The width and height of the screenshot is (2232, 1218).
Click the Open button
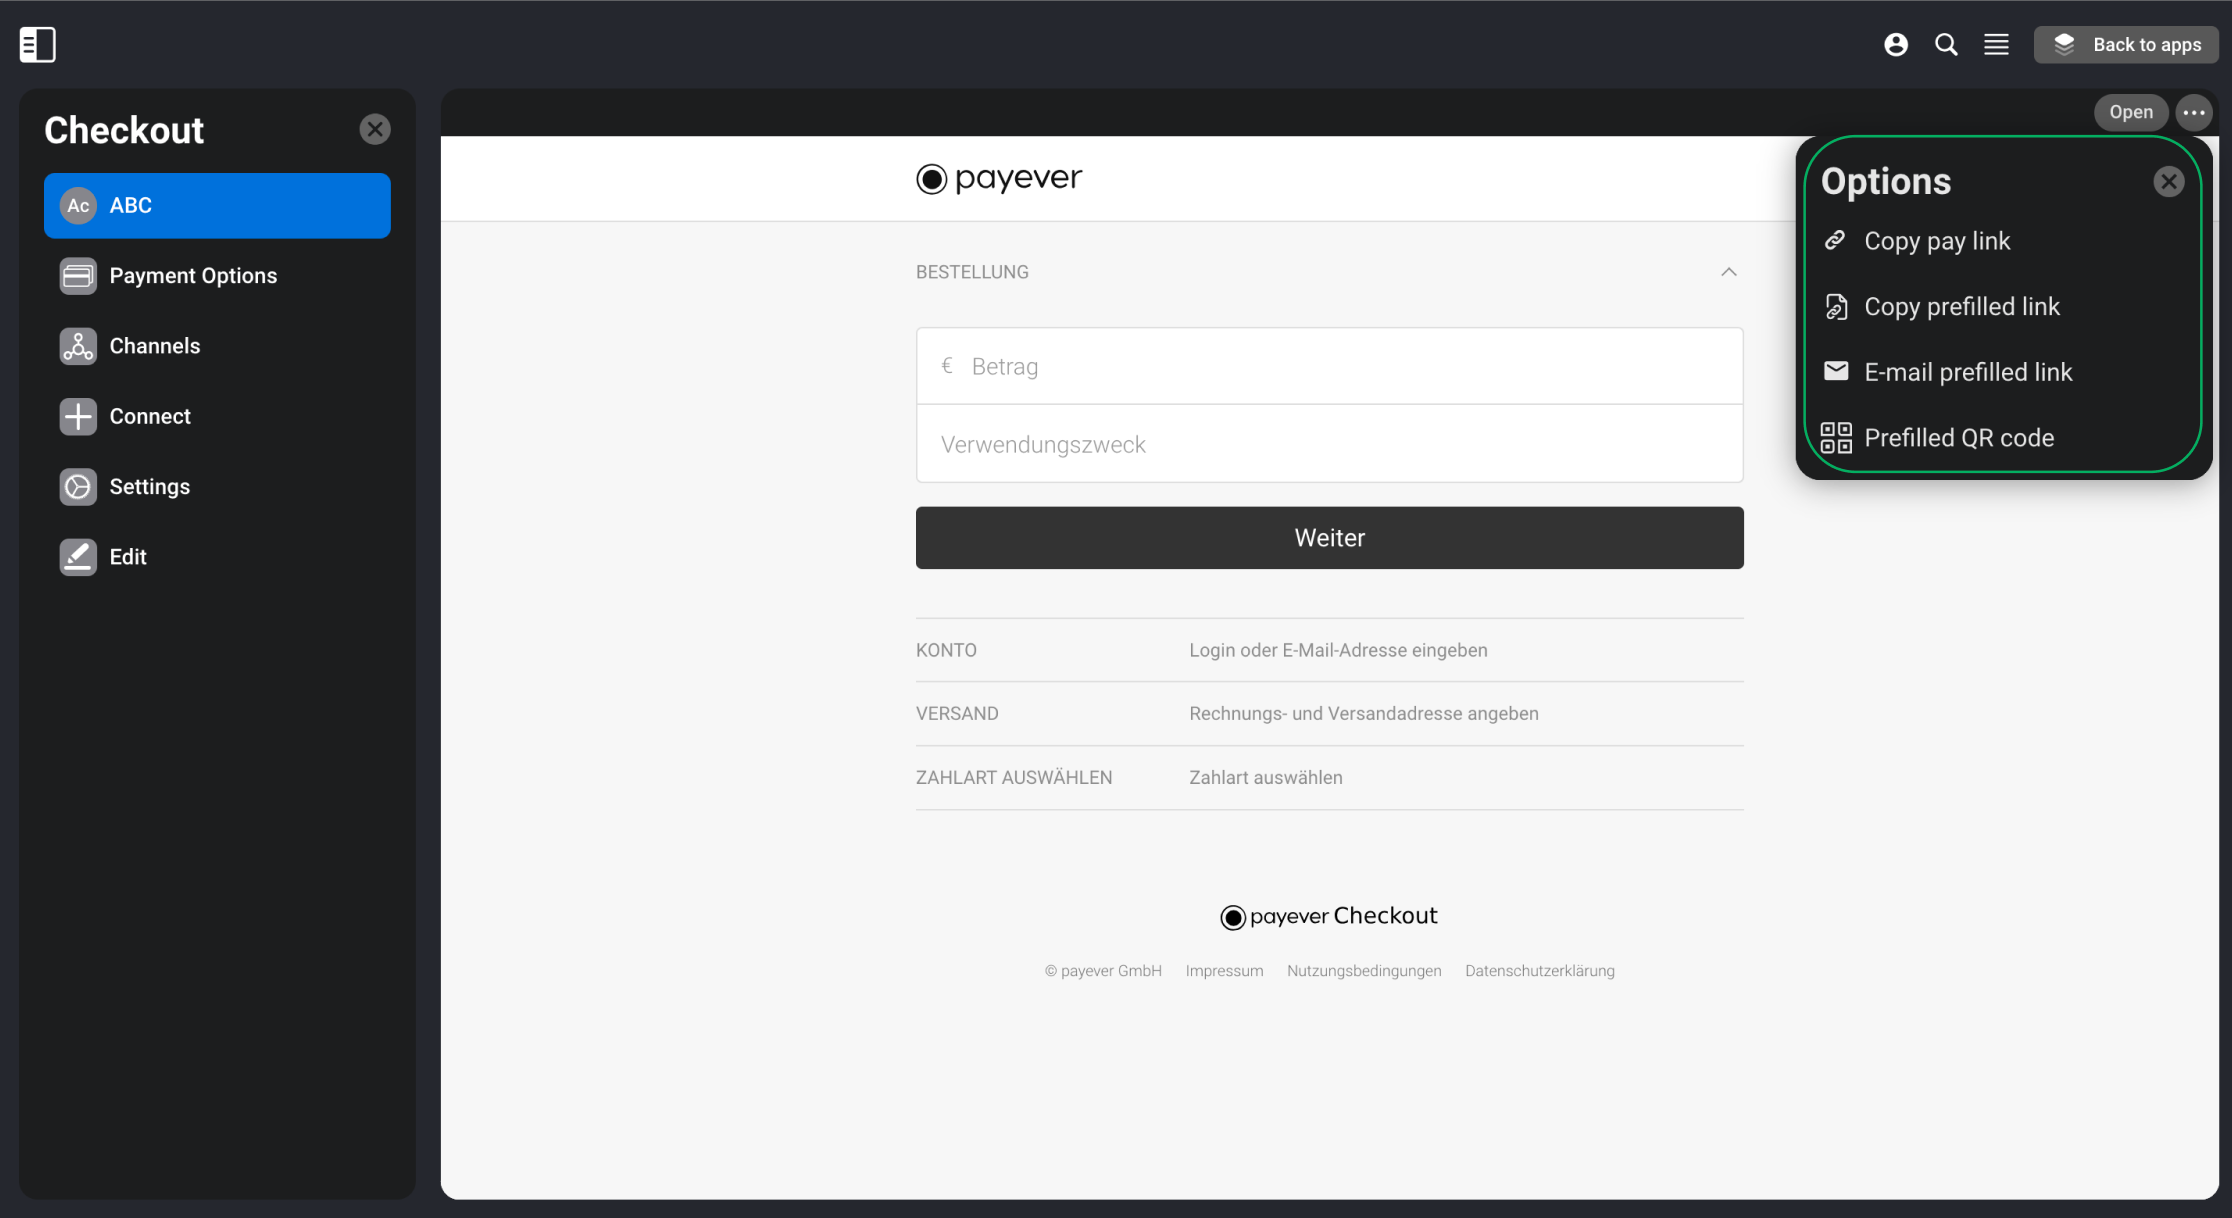(x=2130, y=112)
